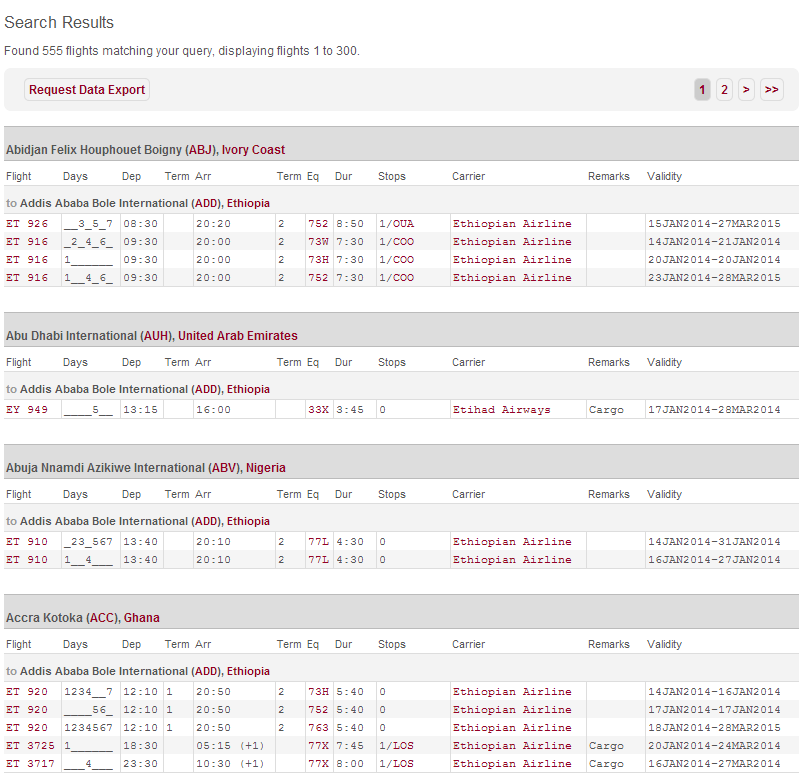Viewport: 802px width, 780px height.
Task: Click the Request Data Export button
Action: 86,89
